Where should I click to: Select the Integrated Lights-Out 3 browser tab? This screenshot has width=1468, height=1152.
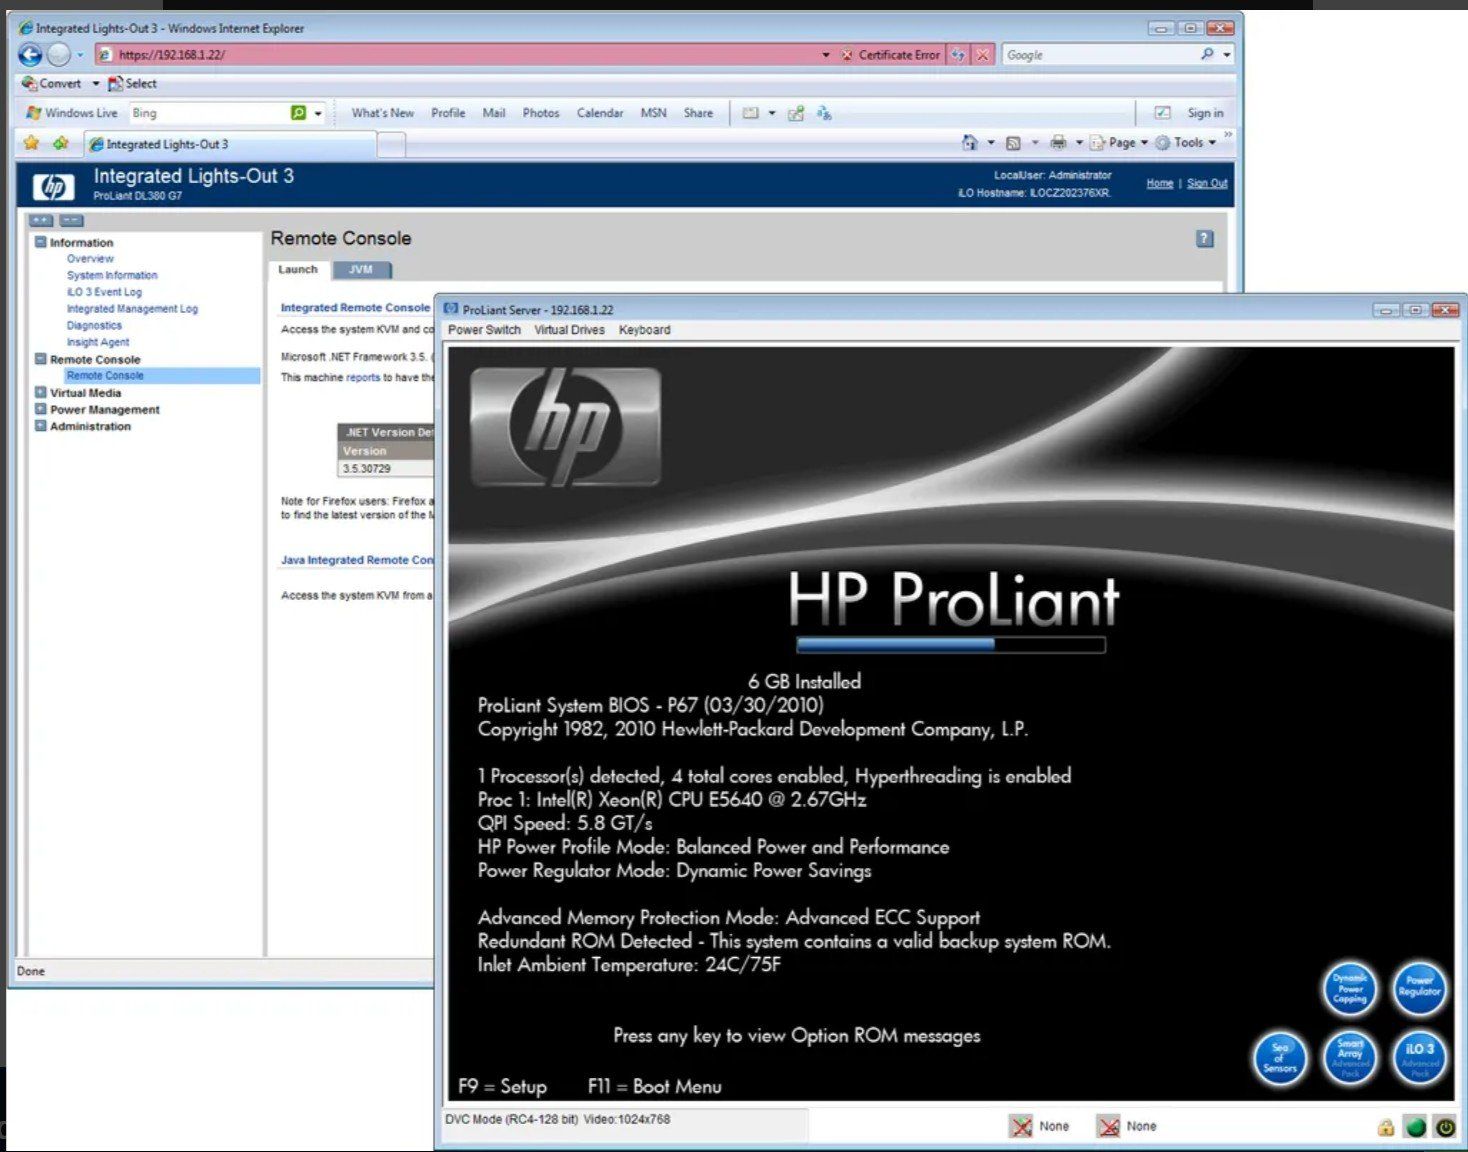coord(232,144)
